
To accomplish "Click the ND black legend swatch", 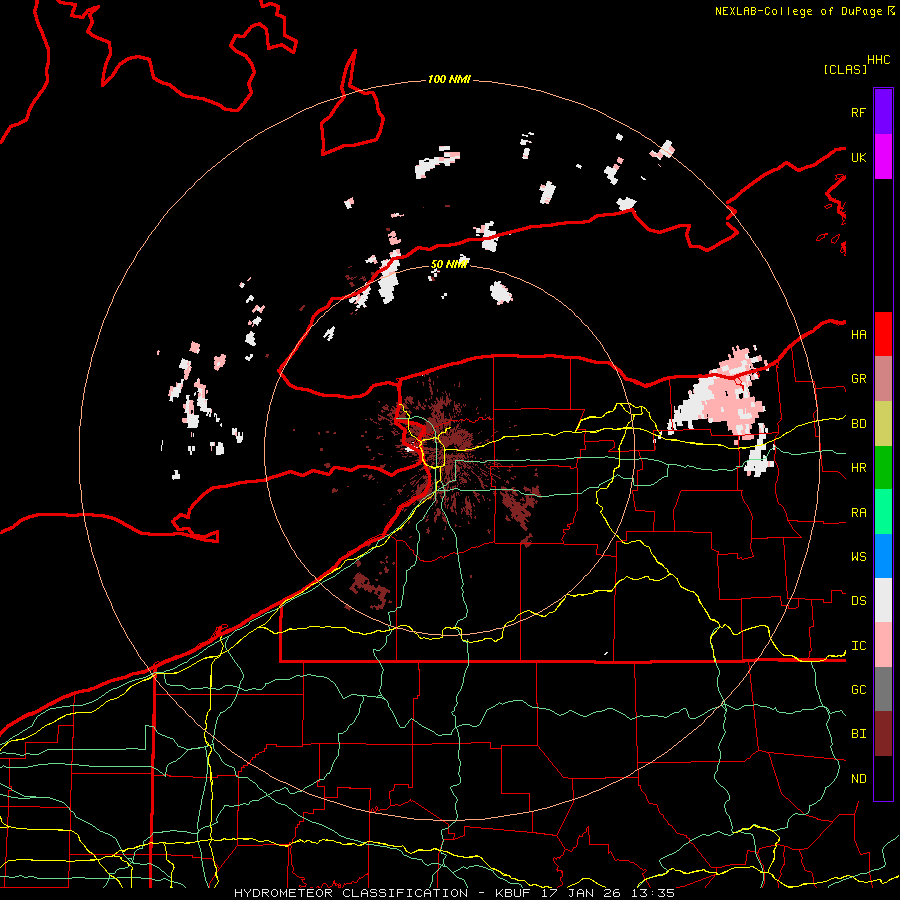I will (883, 778).
